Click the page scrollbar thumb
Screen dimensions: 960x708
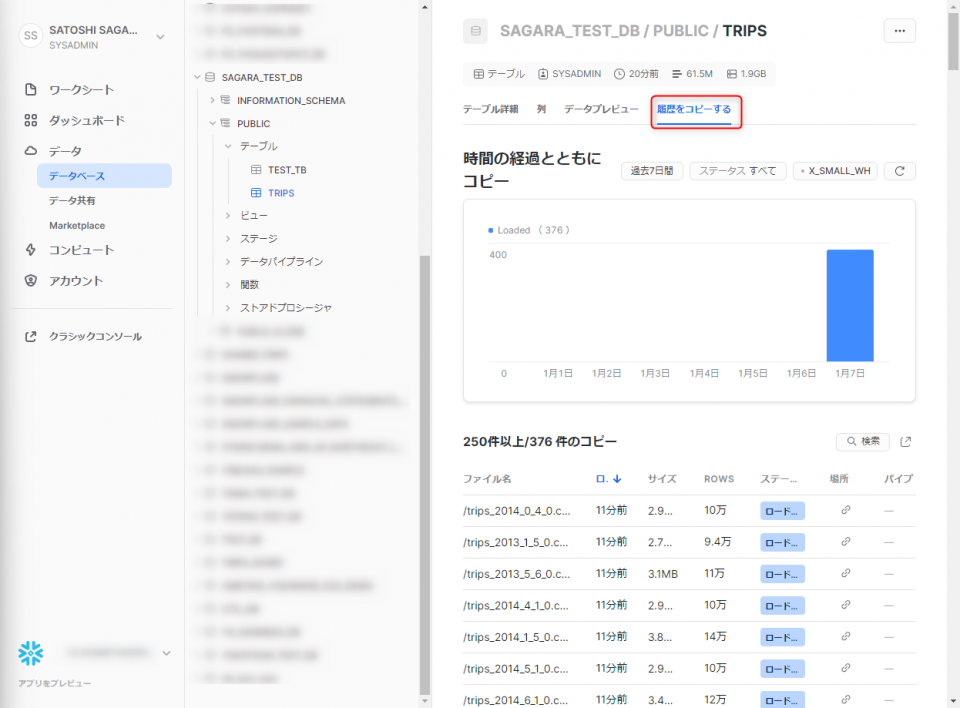coord(953,42)
